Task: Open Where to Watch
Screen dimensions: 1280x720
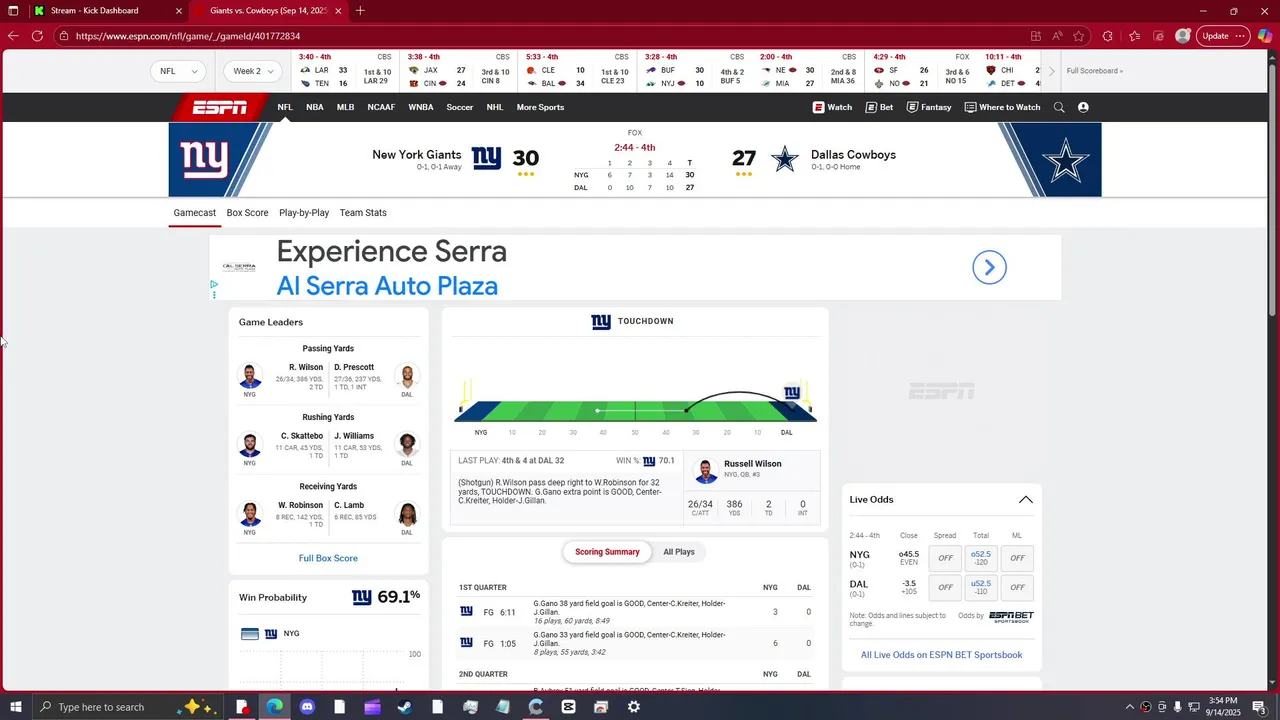Action: pyautogui.click(x=1002, y=107)
